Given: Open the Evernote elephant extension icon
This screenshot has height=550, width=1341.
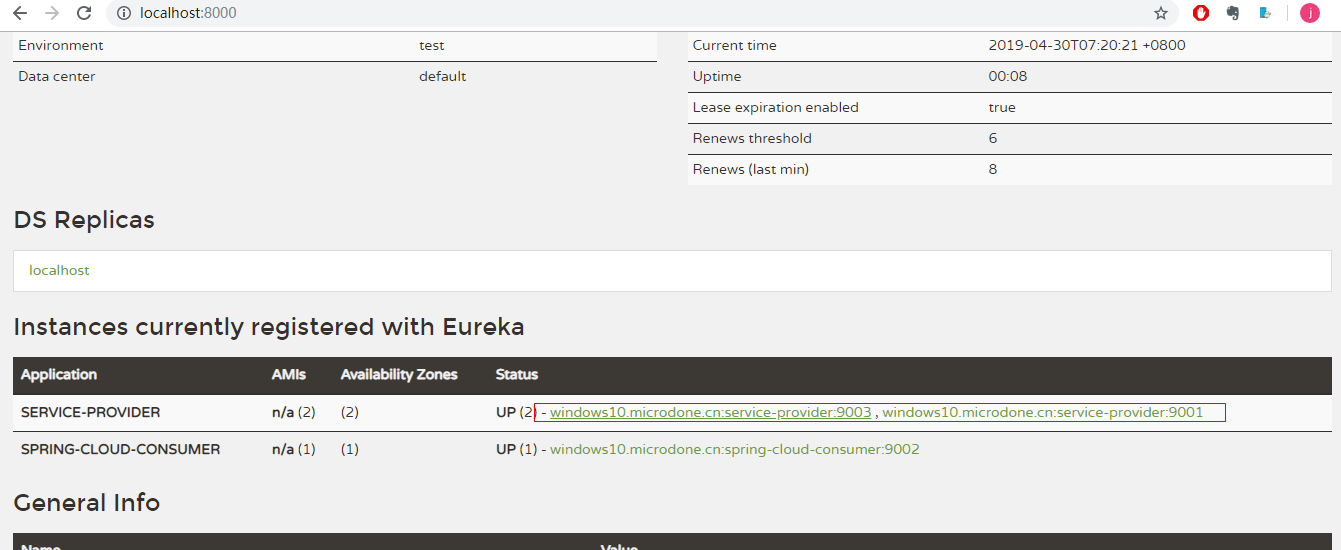Looking at the screenshot, I should pos(1233,13).
